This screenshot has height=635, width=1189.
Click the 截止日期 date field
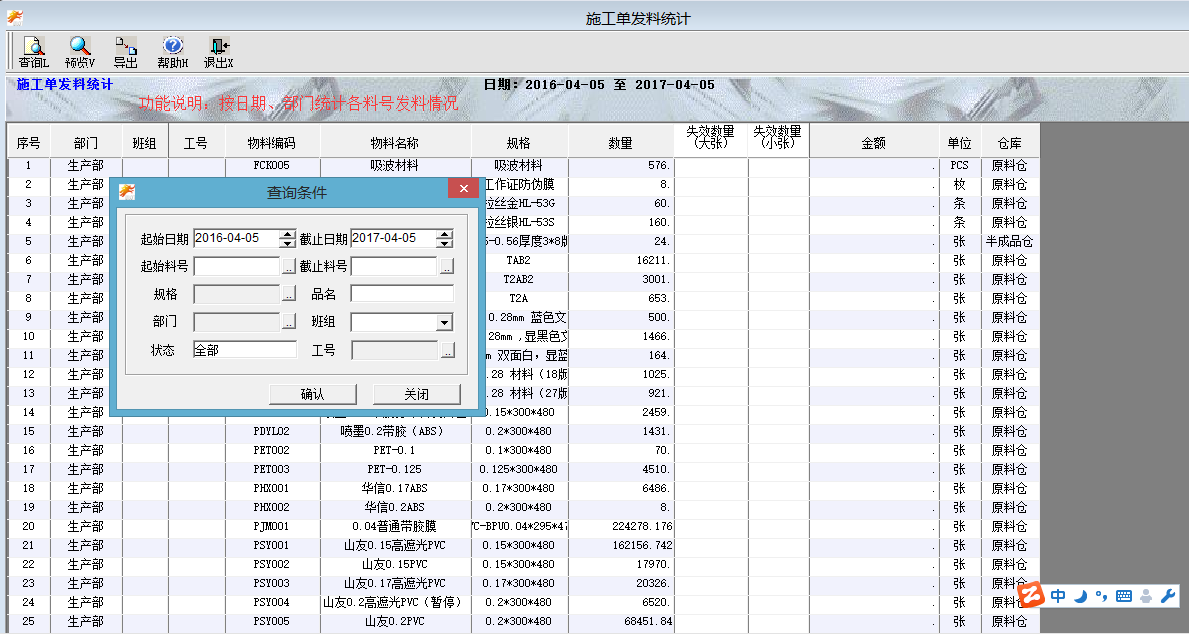point(394,238)
